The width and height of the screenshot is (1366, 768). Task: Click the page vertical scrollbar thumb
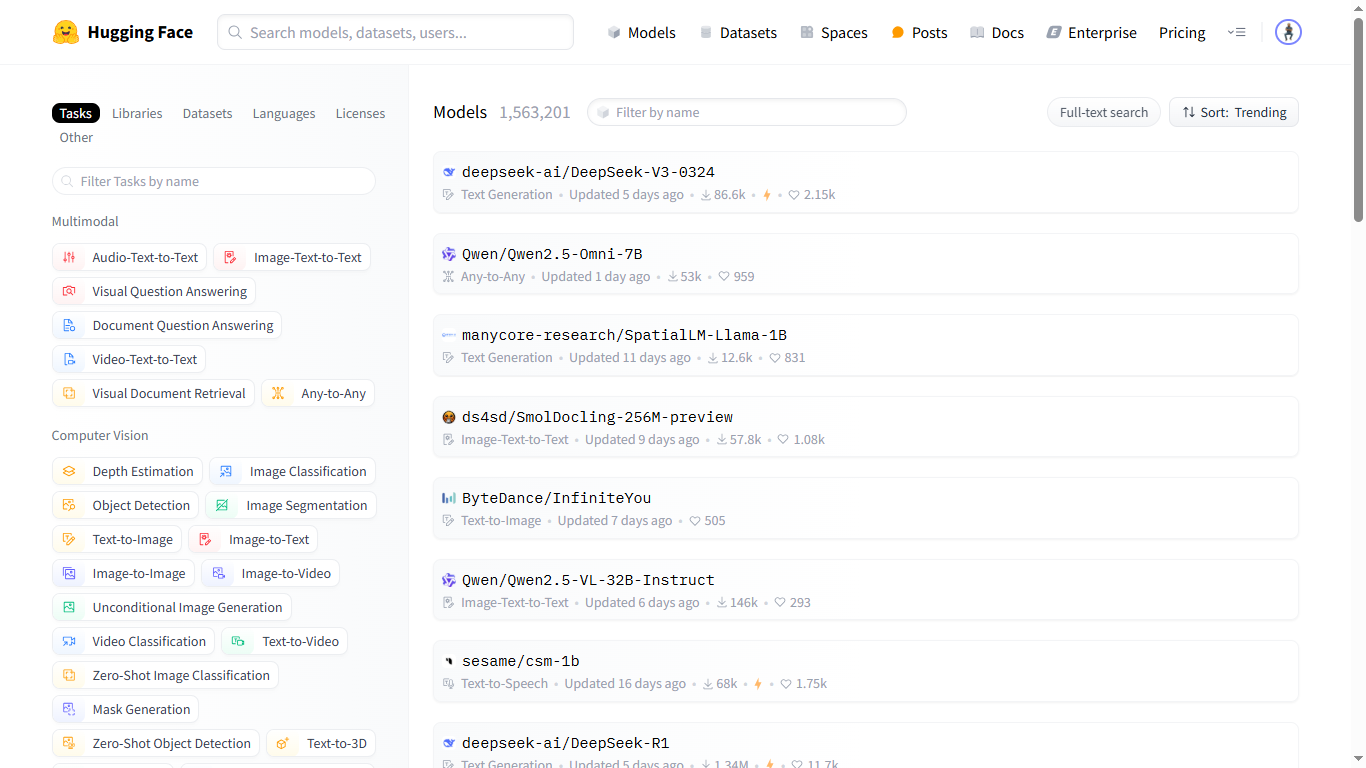(x=1358, y=118)
